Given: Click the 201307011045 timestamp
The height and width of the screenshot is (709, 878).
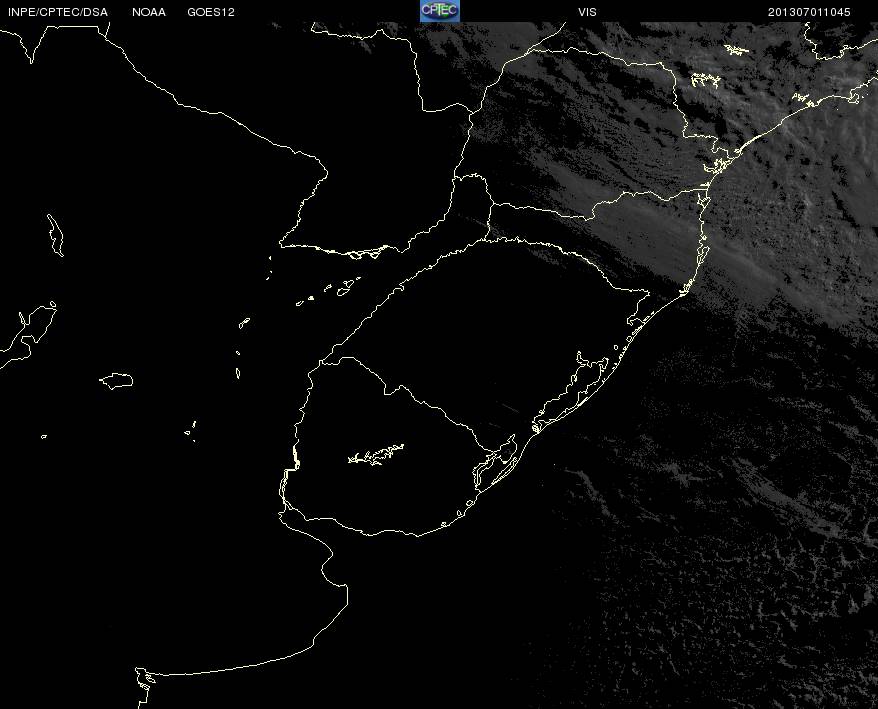Looking at the screenshot, I should 809,12.
